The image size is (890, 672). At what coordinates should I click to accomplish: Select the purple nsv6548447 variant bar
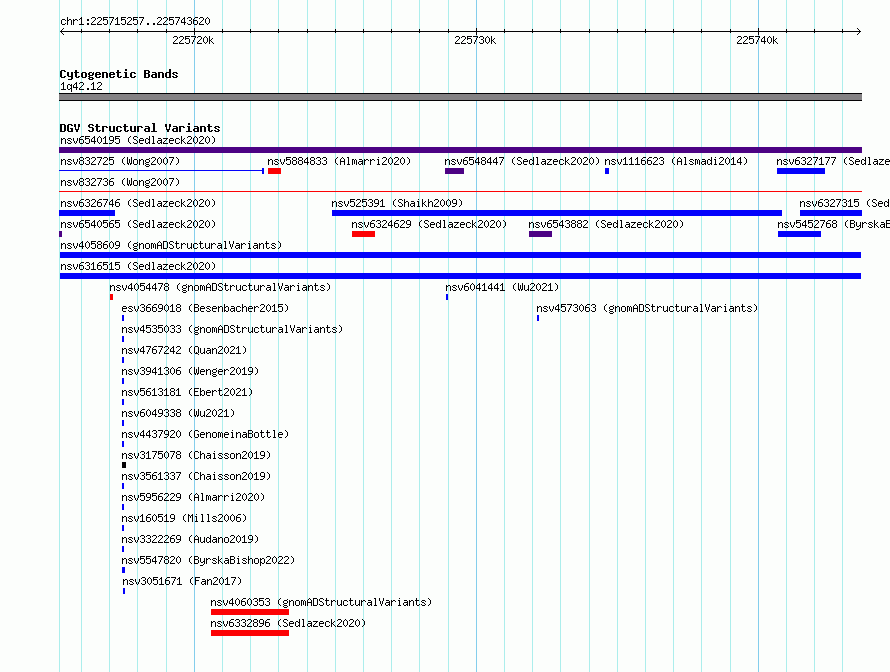455,171
